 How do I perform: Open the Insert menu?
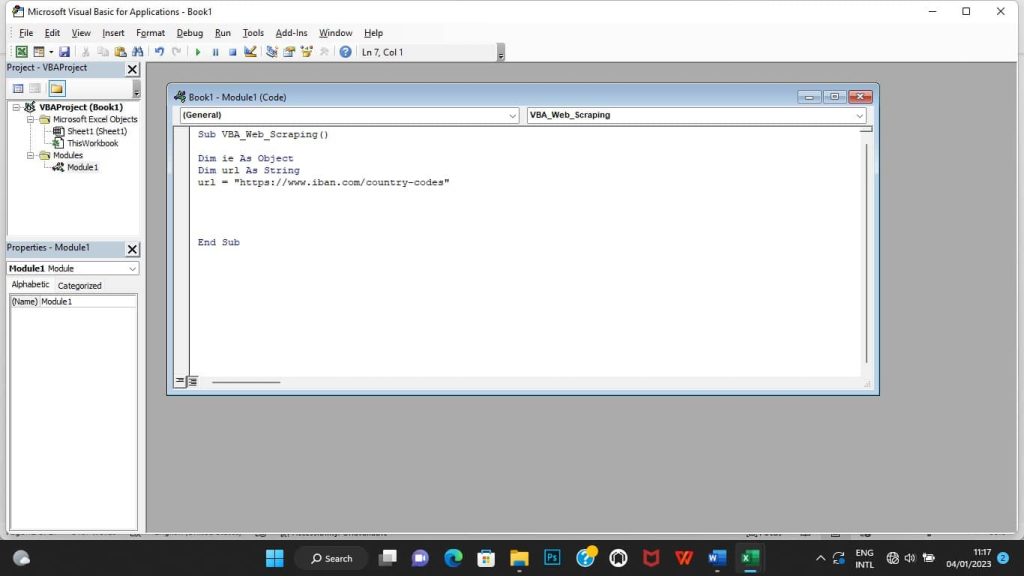point(113,33)
